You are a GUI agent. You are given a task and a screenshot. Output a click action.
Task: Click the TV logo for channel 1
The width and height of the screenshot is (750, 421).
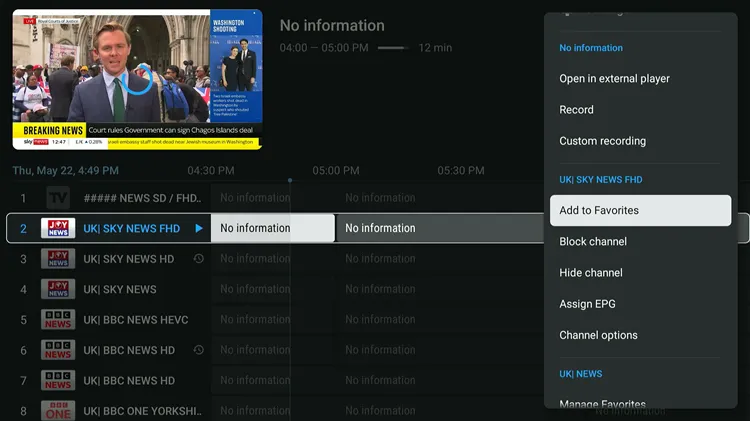[58, 198]
